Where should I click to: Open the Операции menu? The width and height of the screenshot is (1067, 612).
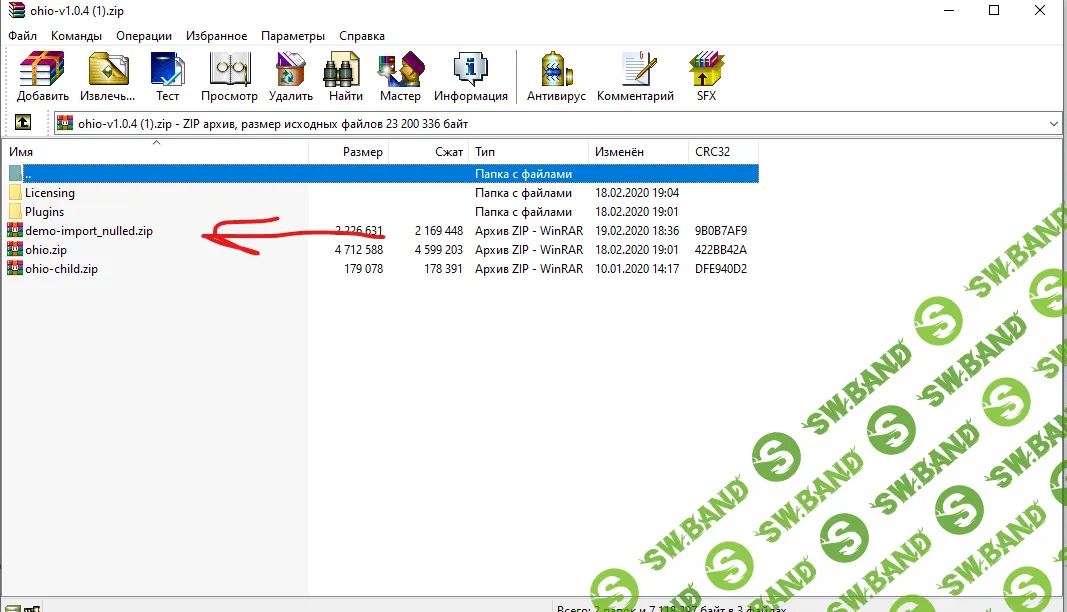click(143, 36)
